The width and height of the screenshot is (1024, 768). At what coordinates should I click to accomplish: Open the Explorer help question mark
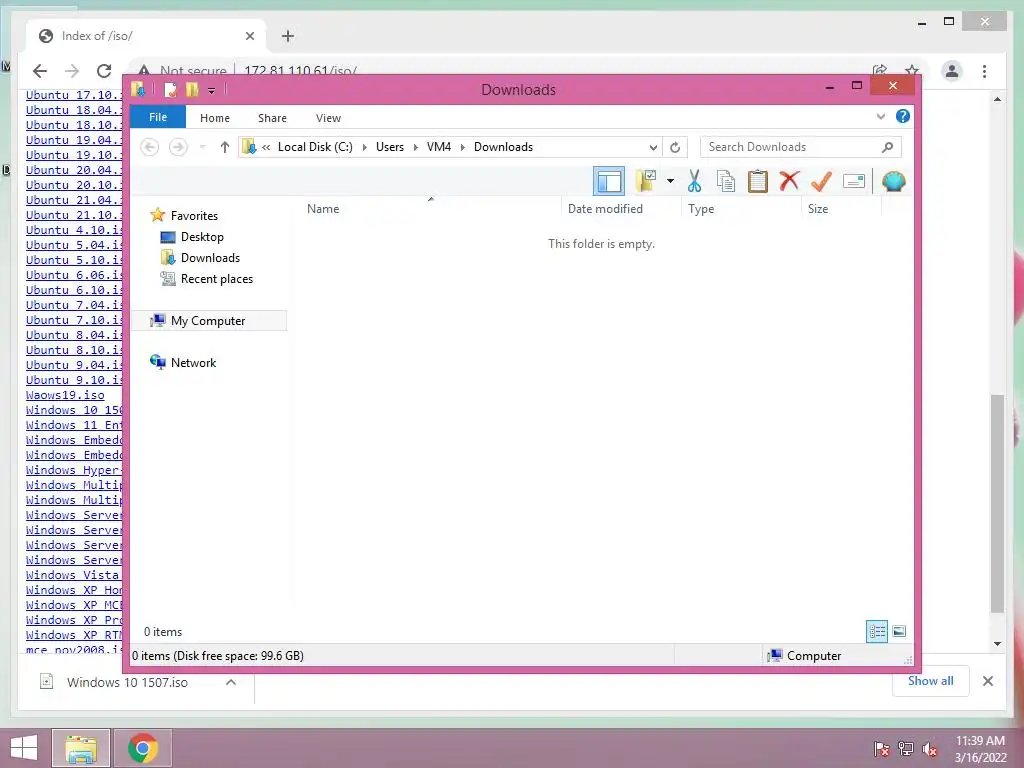pyautogui.click(x=903, y=116)
